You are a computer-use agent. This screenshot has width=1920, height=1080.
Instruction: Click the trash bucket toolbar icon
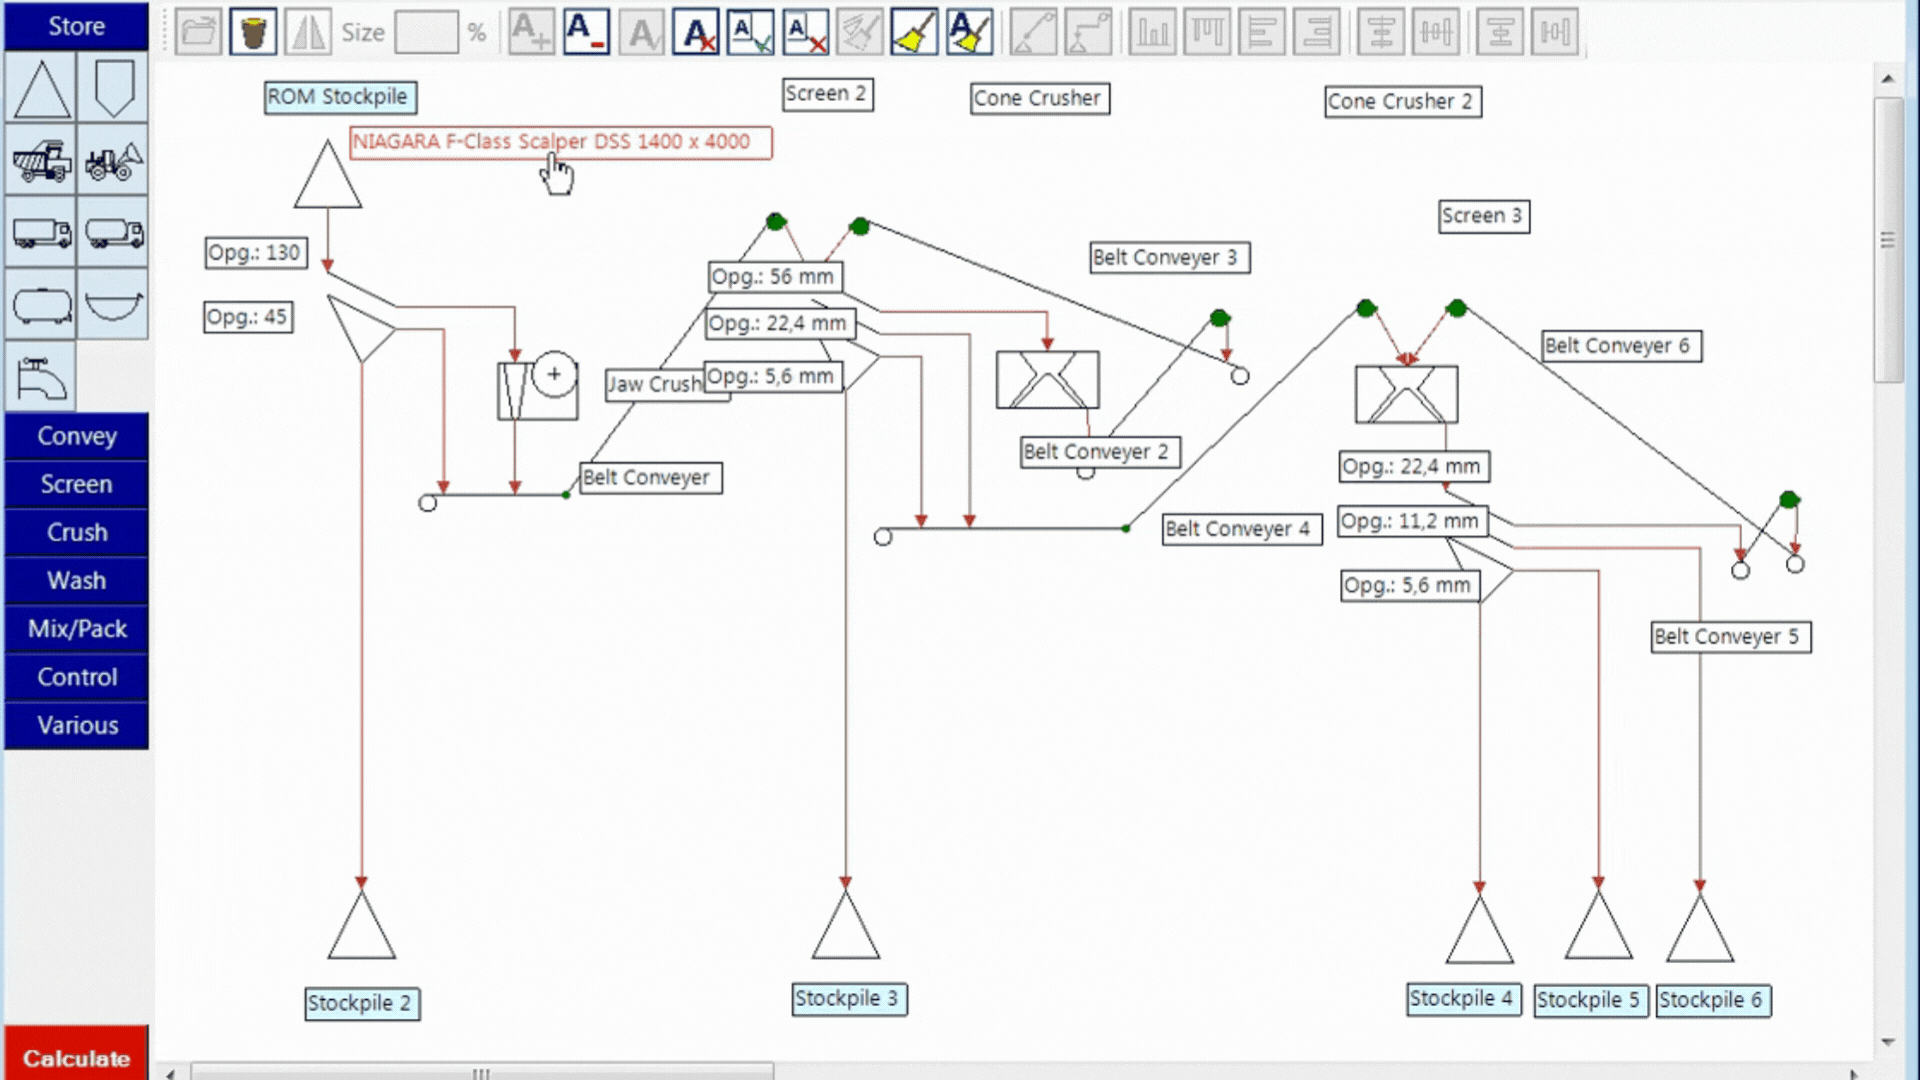coord(253,32)
